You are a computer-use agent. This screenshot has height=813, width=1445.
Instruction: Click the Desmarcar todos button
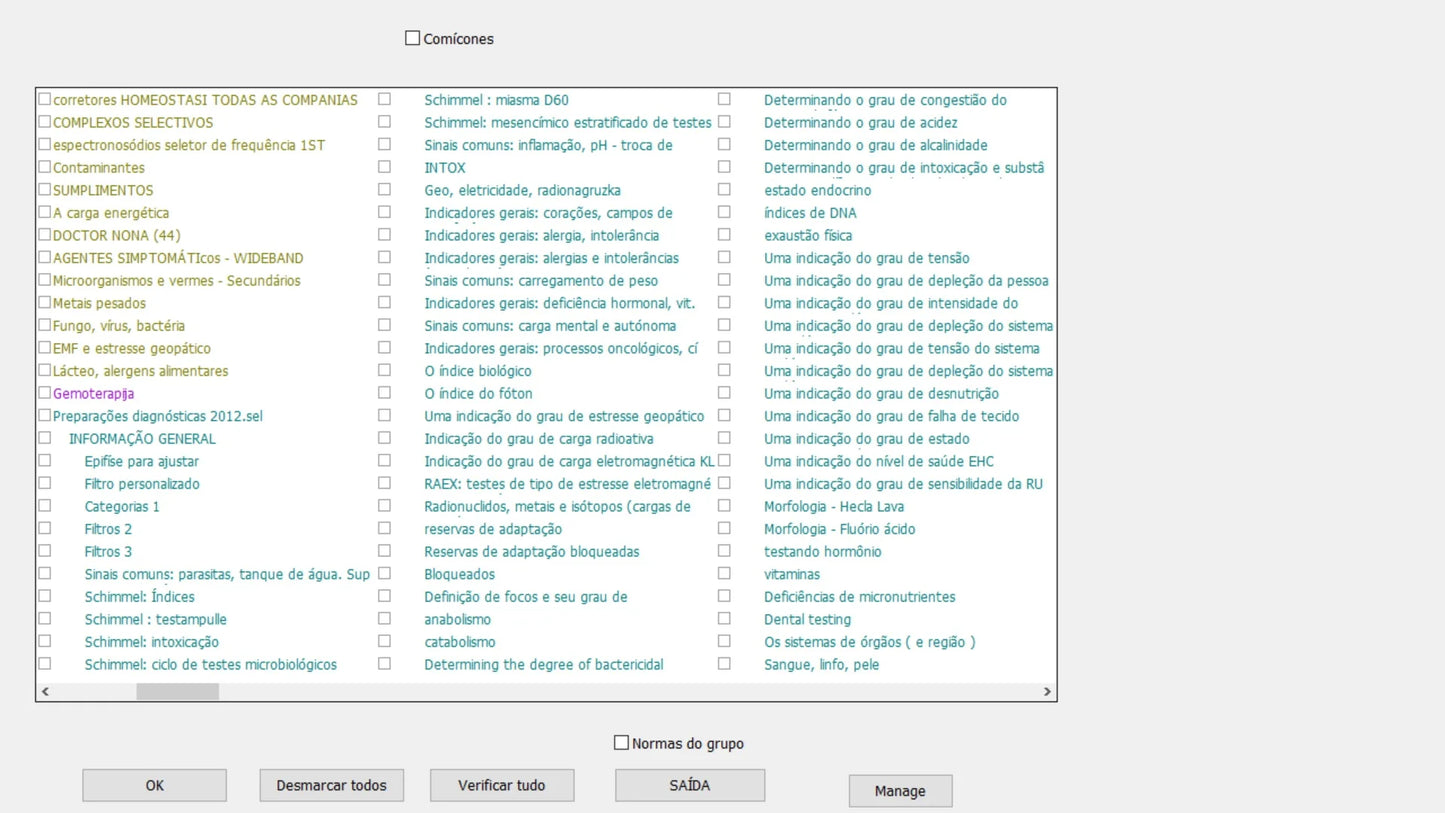(331, 785)
